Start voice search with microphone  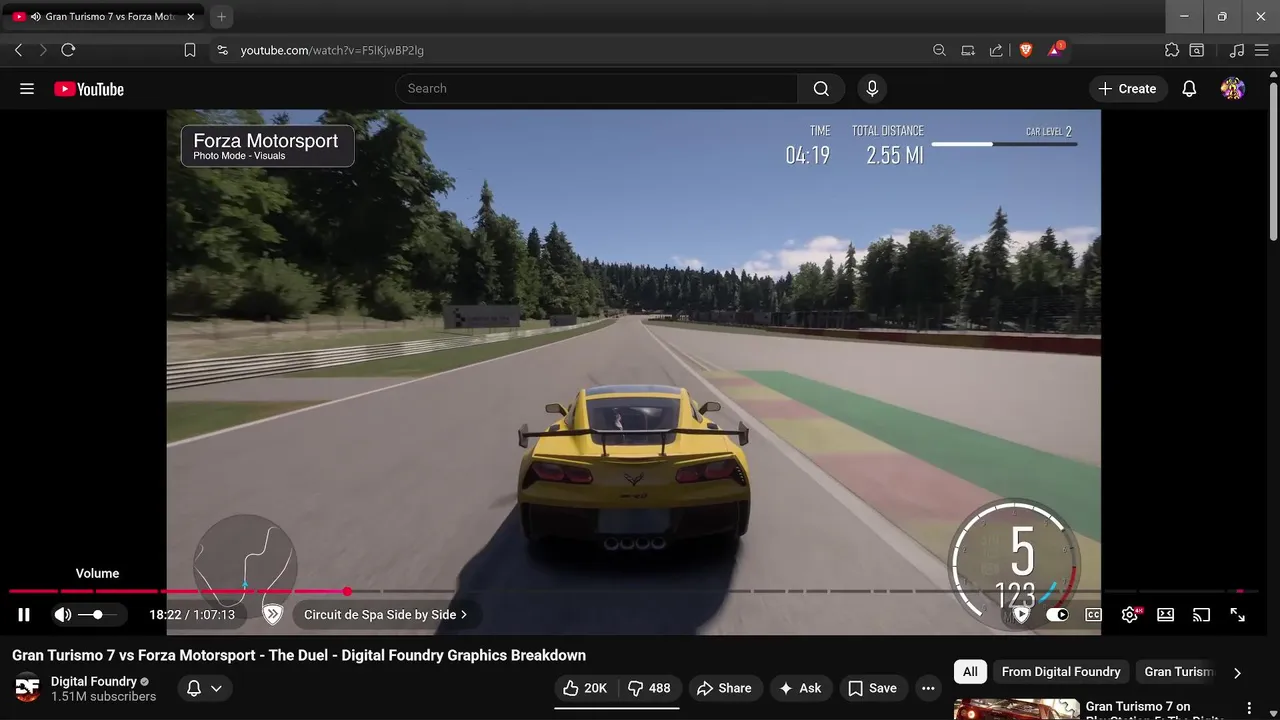click(872, 89)
